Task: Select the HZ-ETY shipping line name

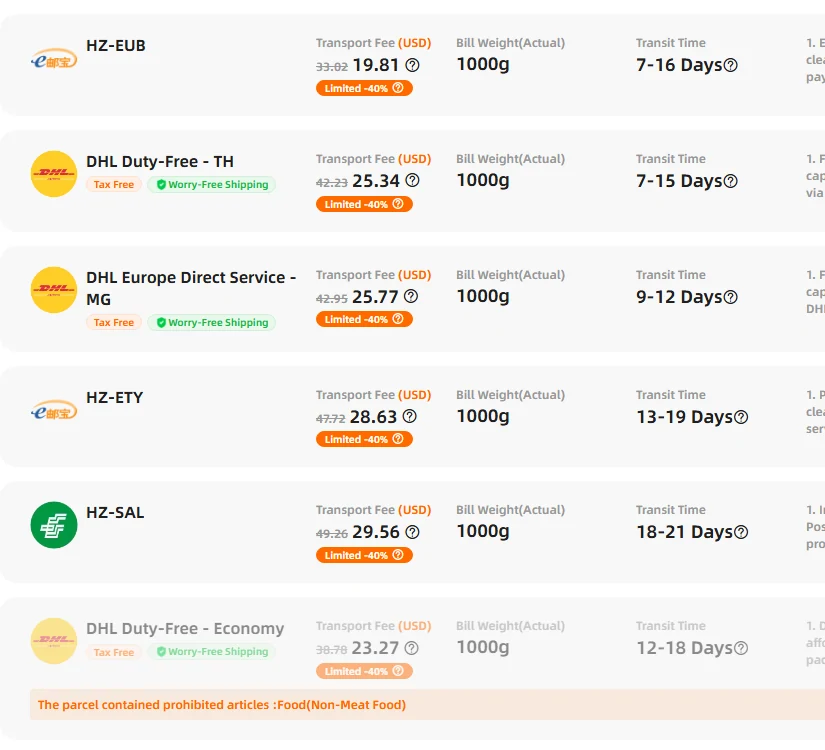Action: 115,397
